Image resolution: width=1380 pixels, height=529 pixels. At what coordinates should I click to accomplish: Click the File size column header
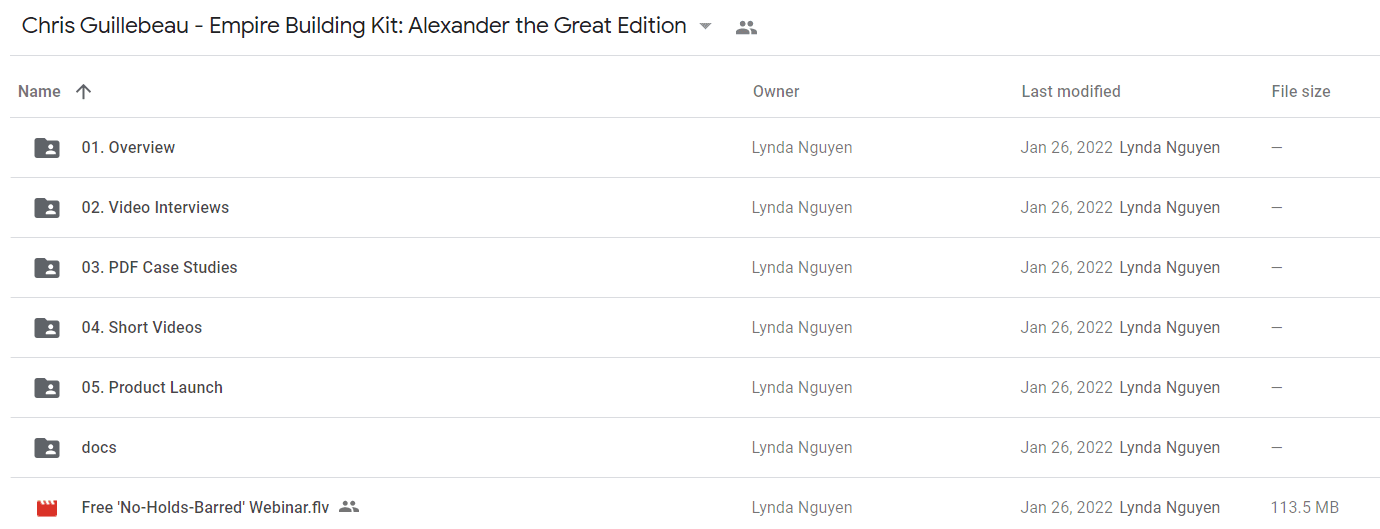(1301, 91)
